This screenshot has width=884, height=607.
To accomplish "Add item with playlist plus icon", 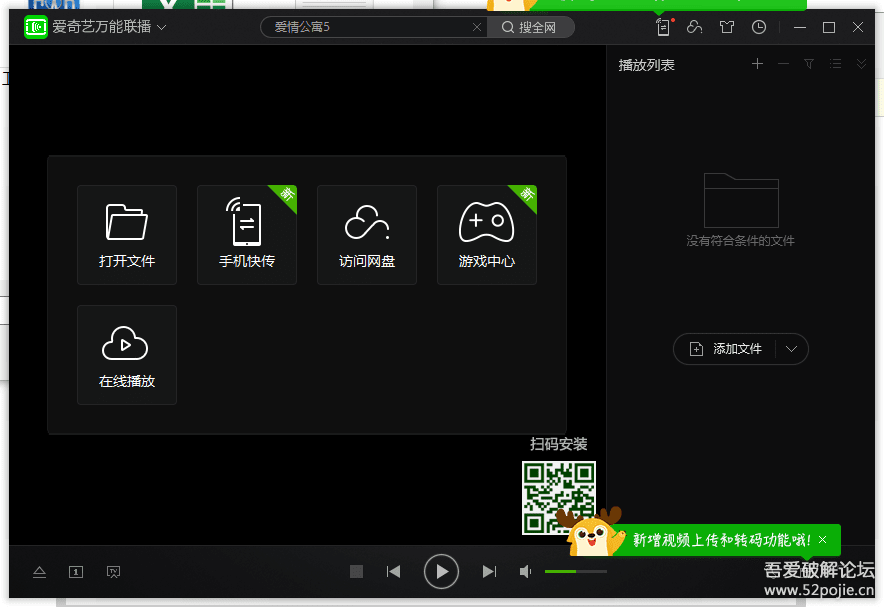I will pyautogui.click(x=757, y=64).
